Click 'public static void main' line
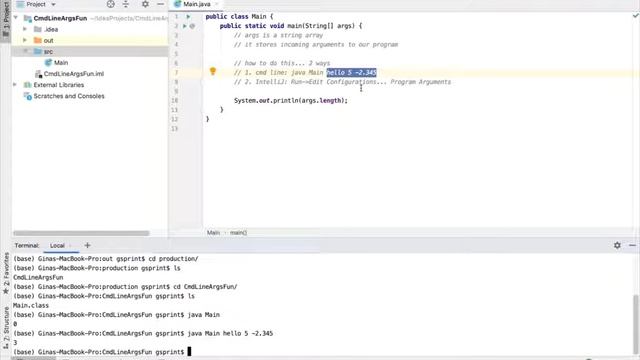 pos(291,26)
